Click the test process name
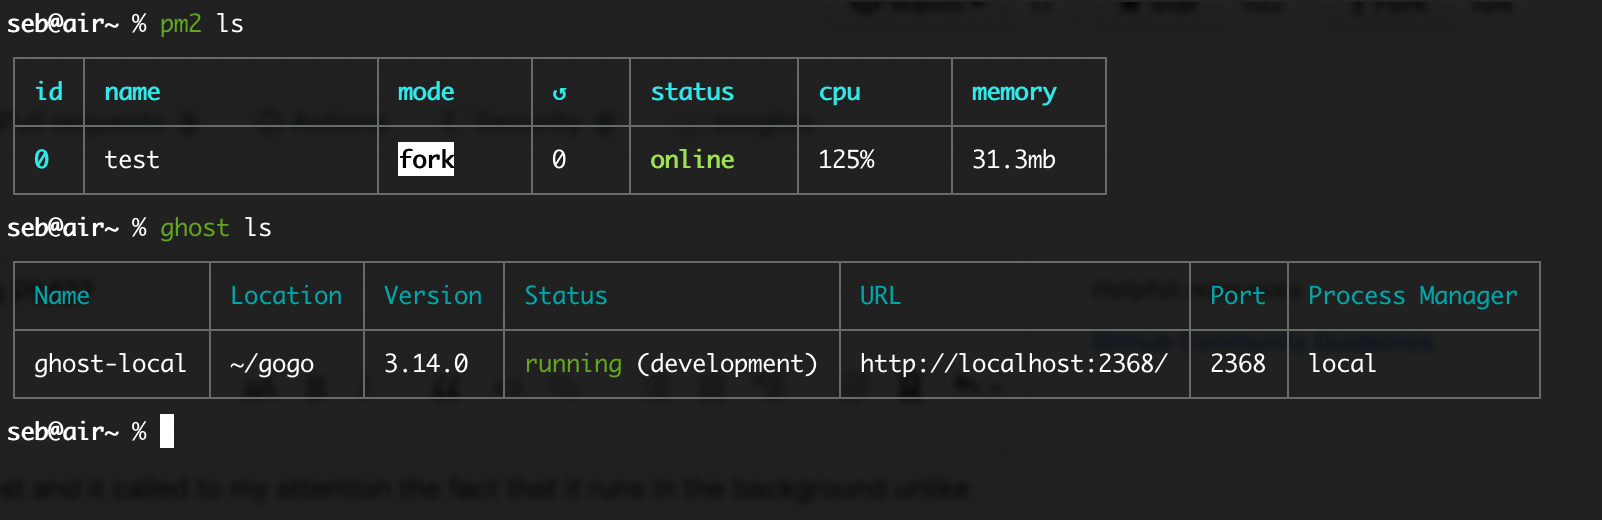This screenshot has height=520, width=1602. click(x=132, y=160)
